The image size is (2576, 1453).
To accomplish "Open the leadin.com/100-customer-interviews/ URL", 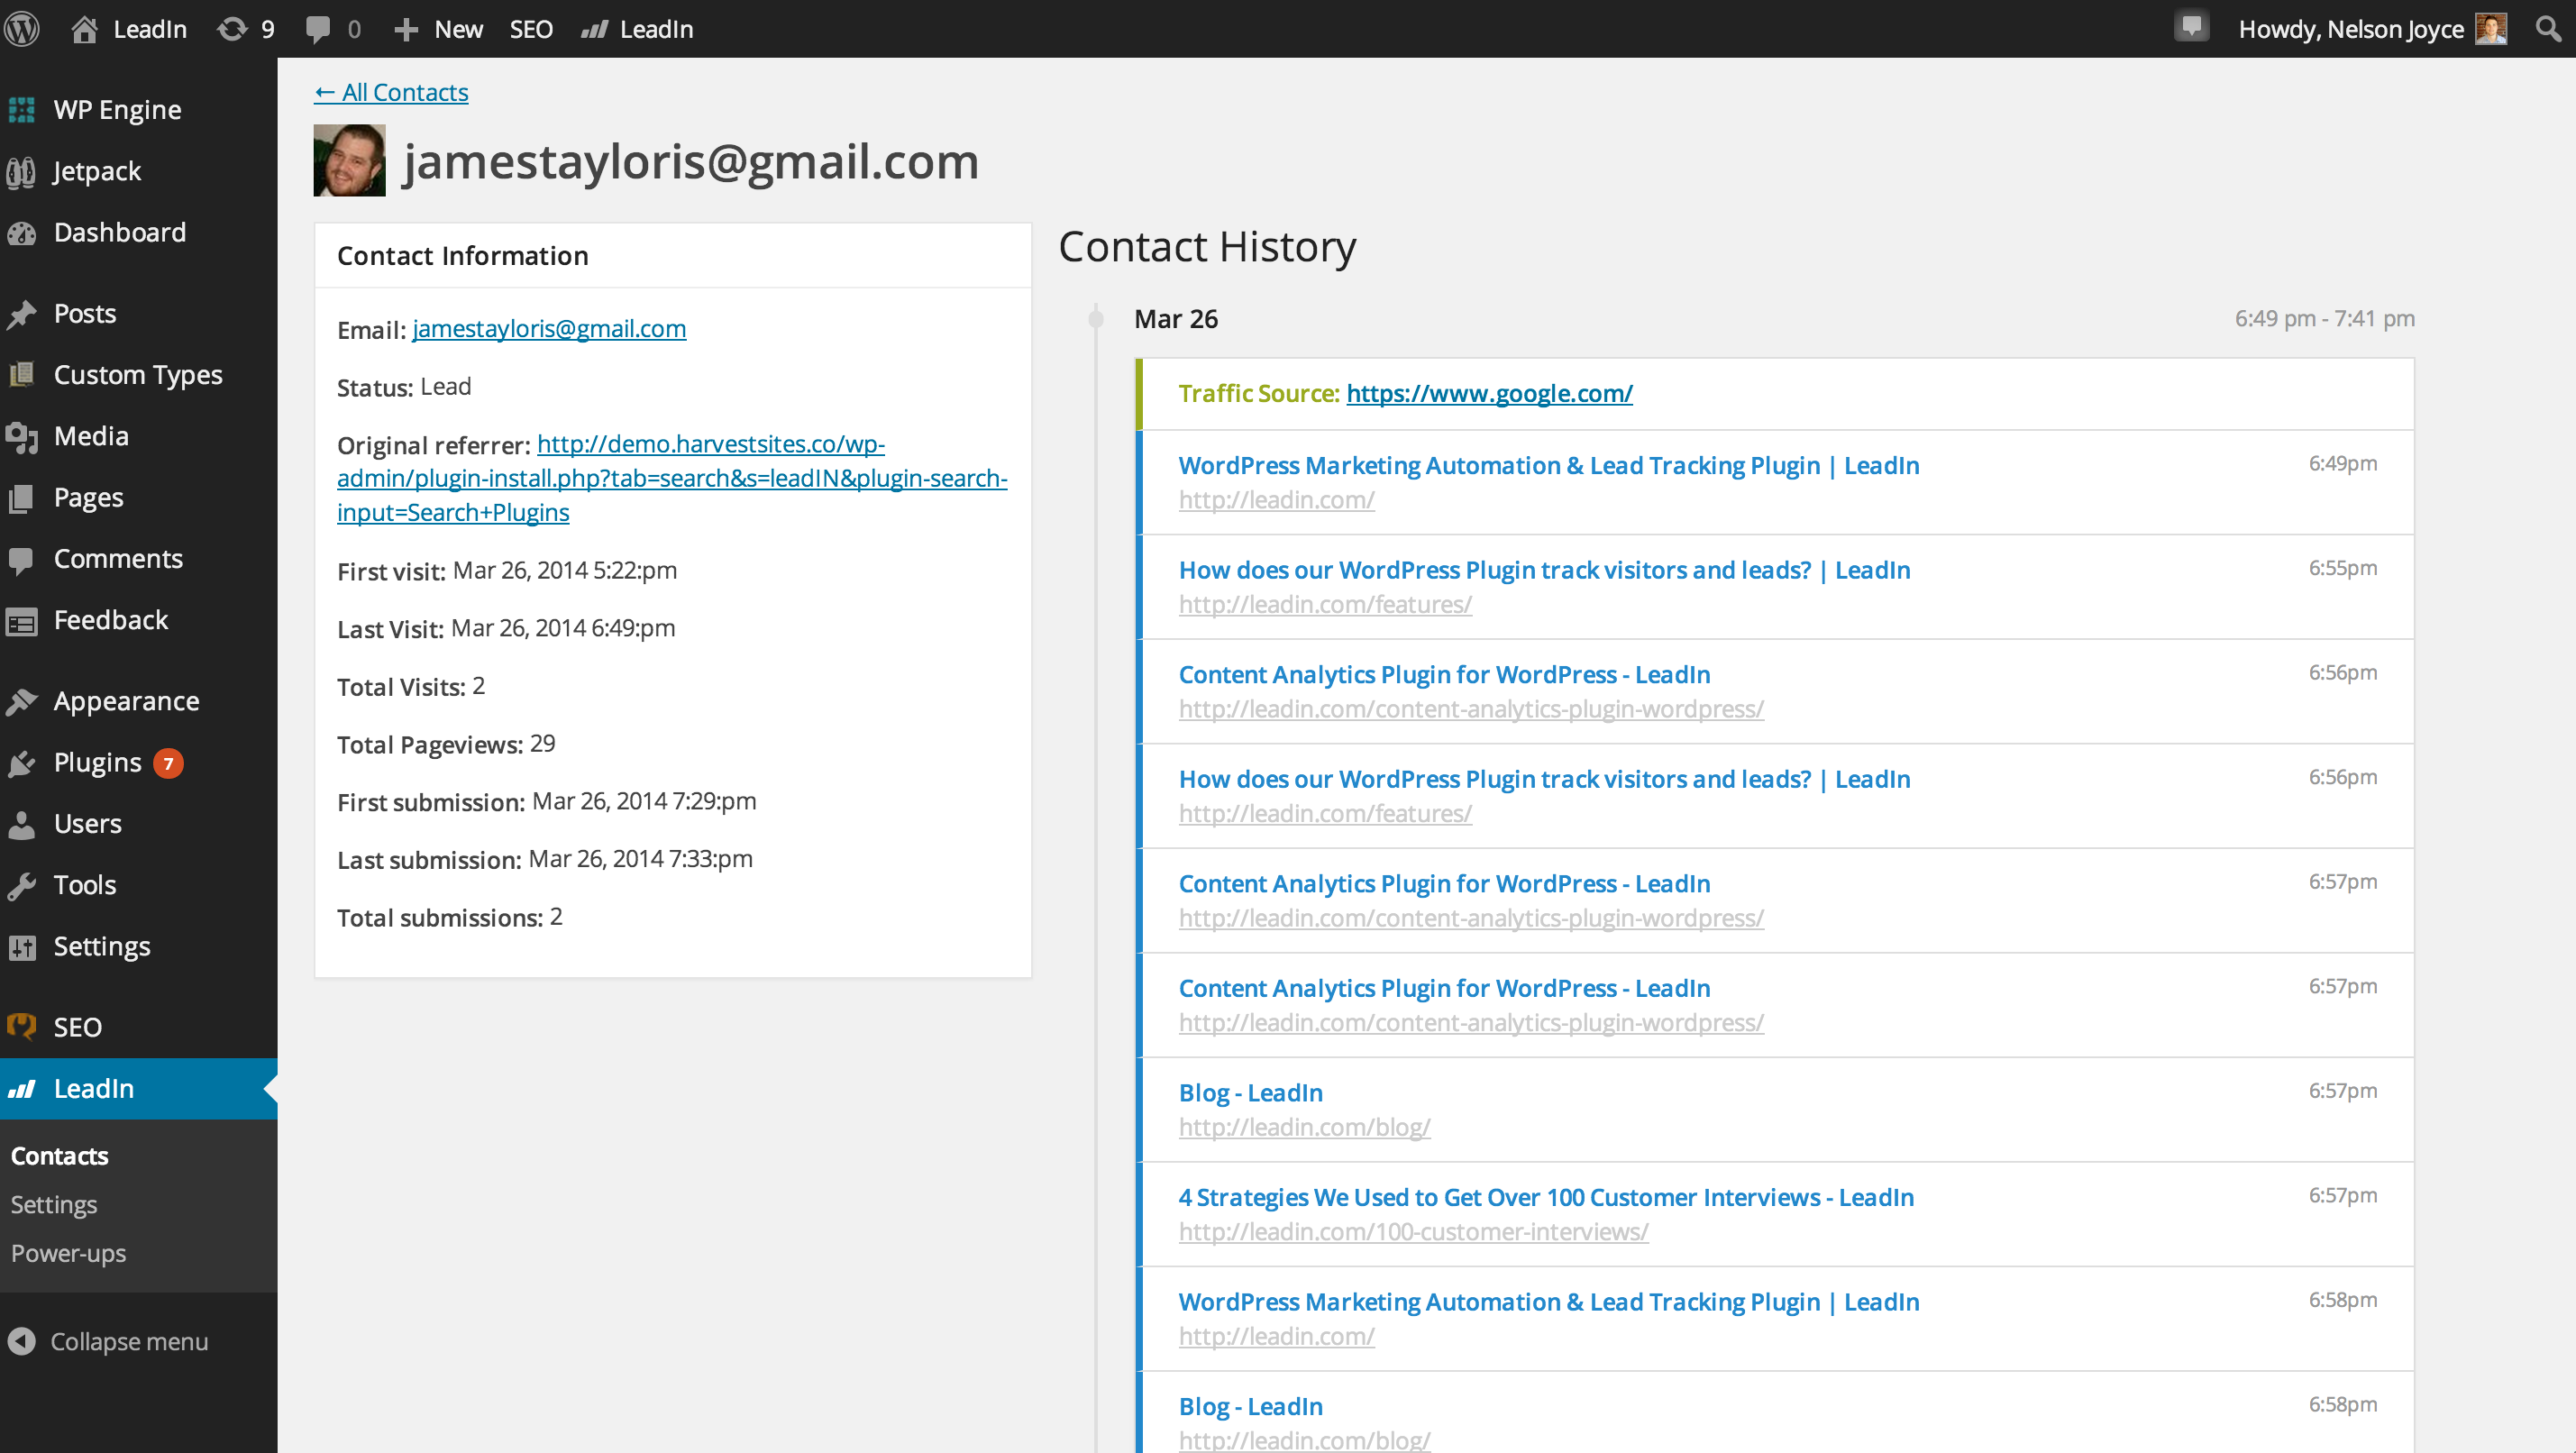I will pos(1413,1232).
